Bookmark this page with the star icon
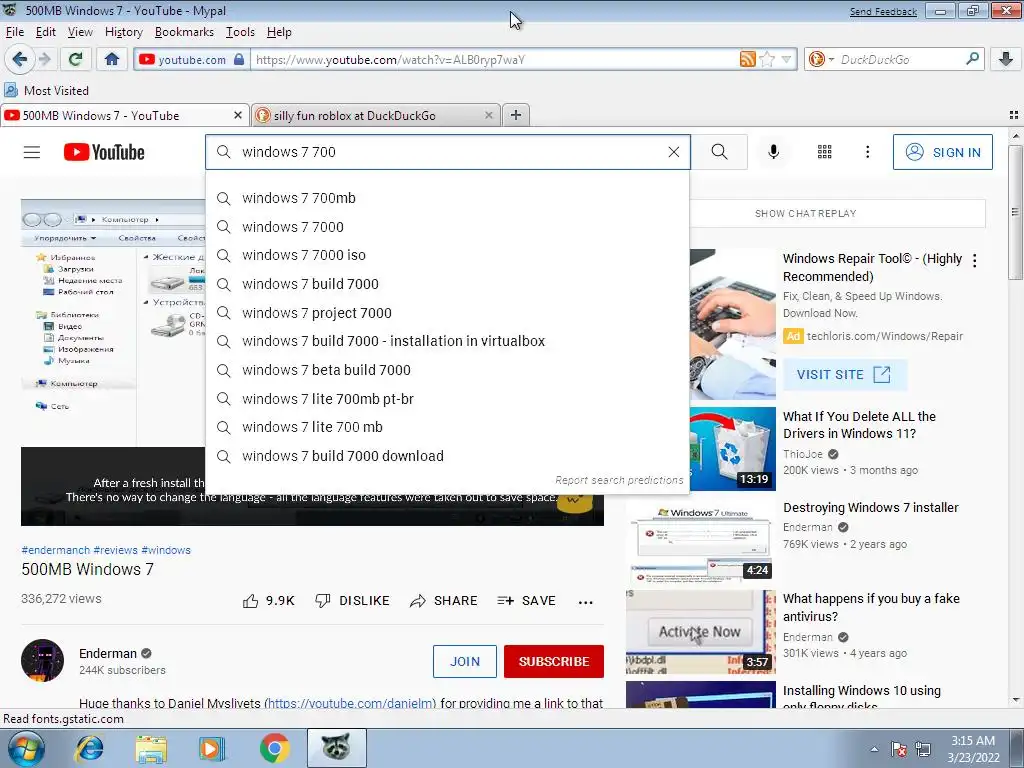The image size is (1024, 768). (767, 59)
